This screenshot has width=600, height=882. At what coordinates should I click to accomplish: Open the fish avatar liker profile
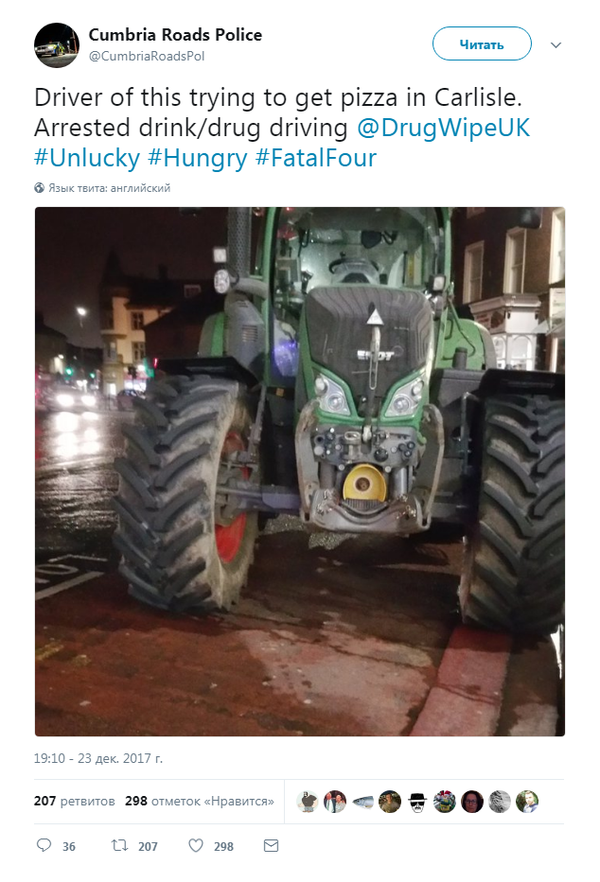(x=363, y=802)
